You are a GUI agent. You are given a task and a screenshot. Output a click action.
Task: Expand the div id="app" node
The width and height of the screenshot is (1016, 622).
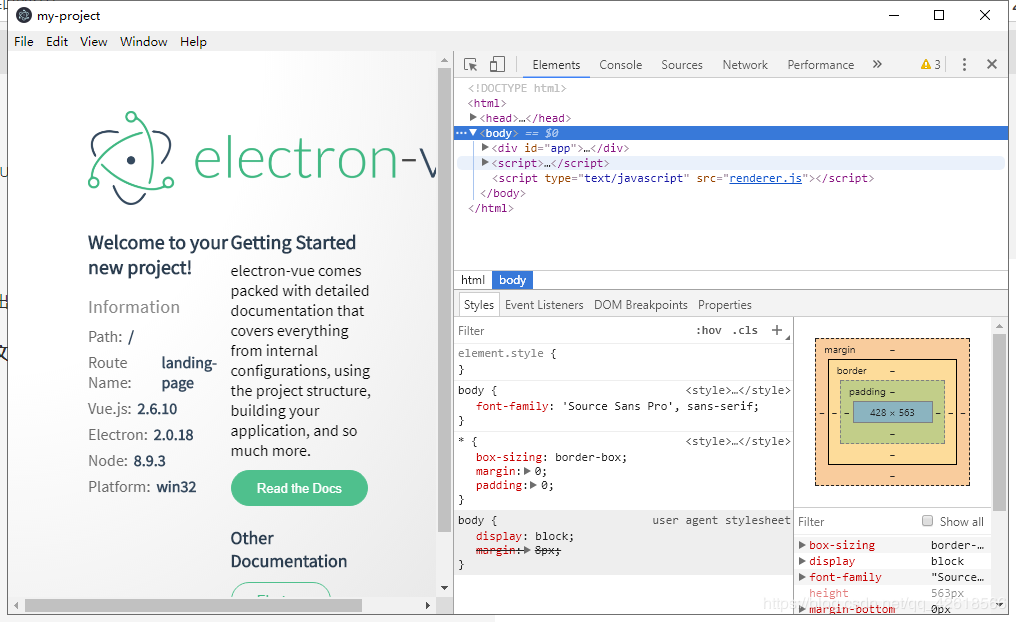click(x=485, y=148)
